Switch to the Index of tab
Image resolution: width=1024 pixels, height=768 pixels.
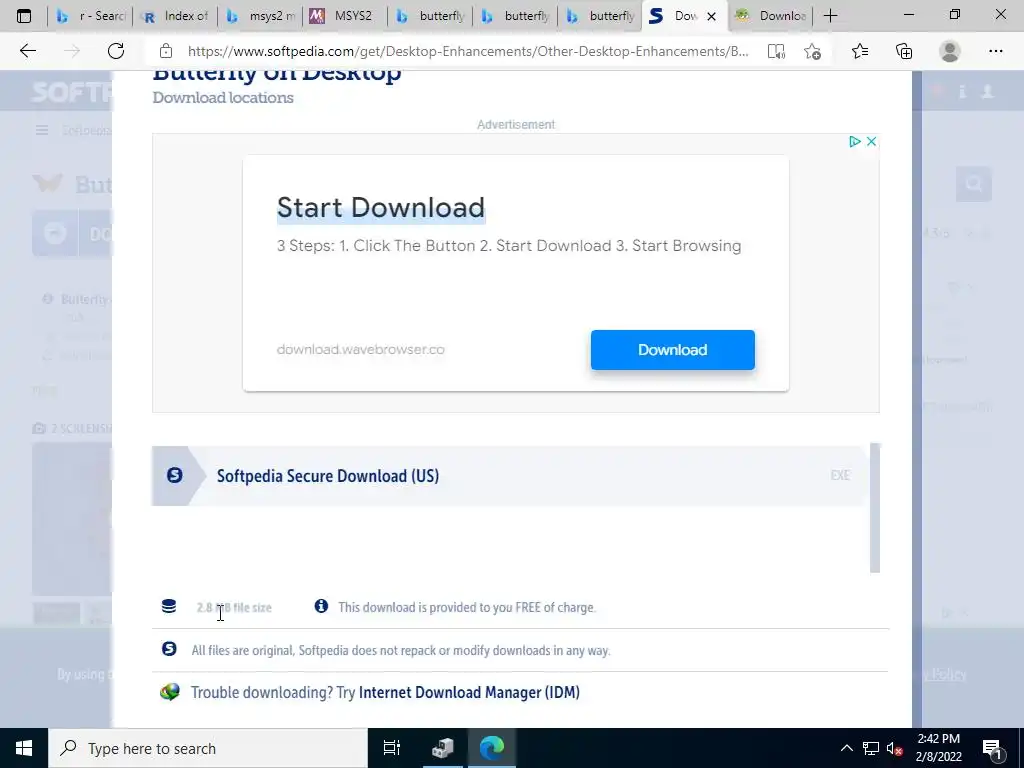(174, 16)
